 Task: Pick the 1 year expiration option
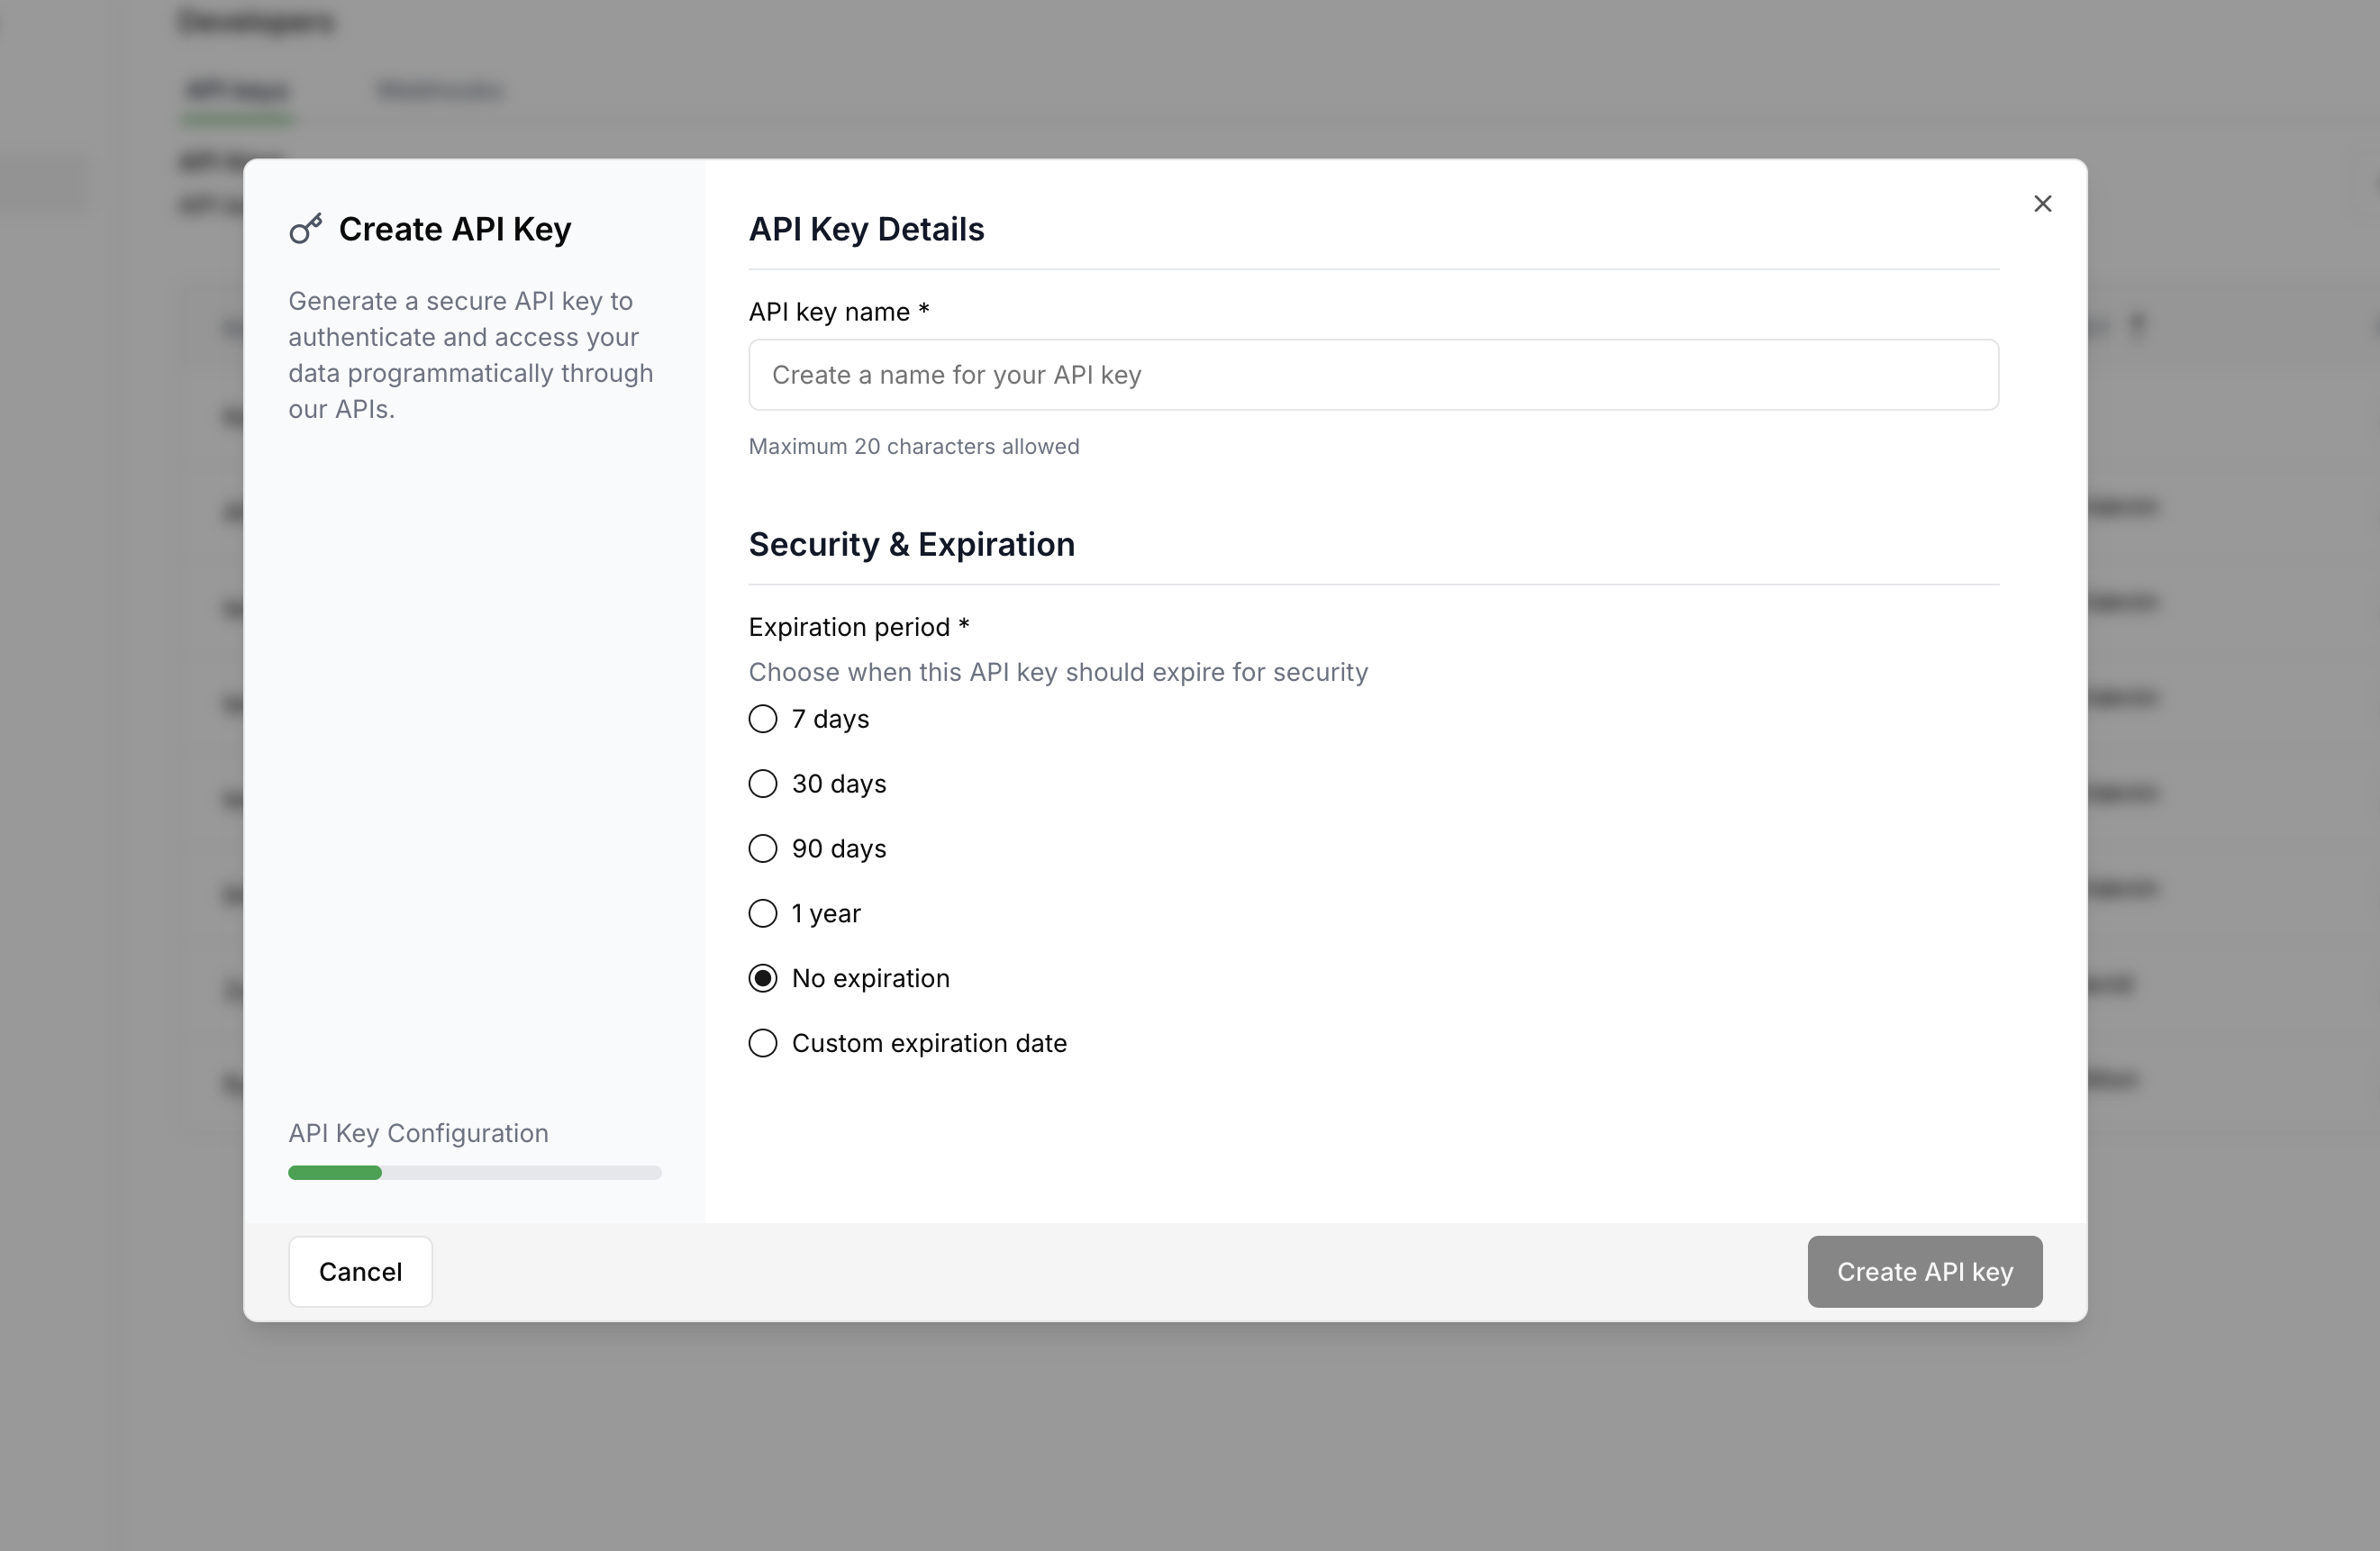pyautogui.click(x=763, y=914)
